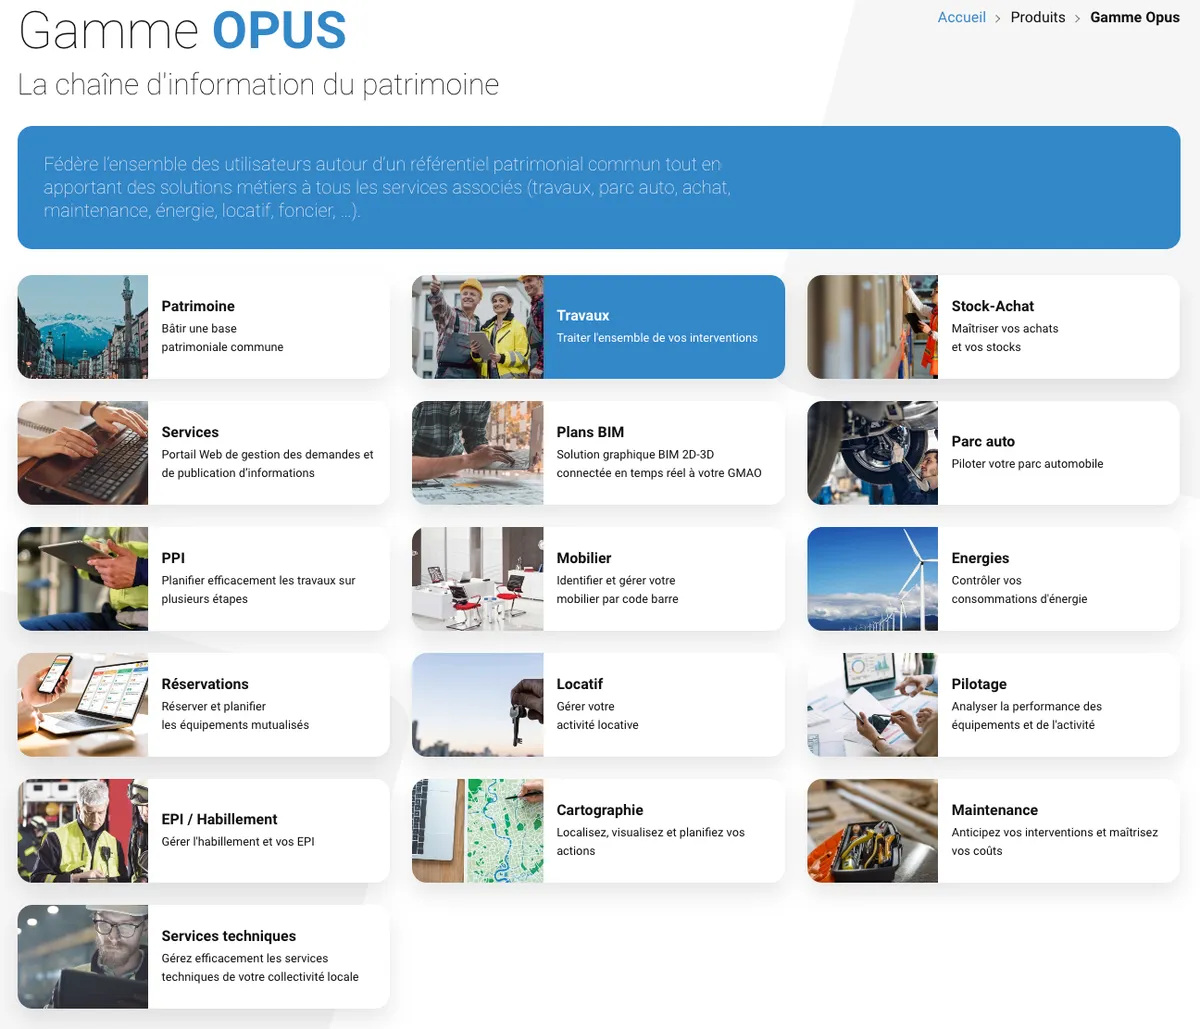
Task: Click the Cartographie map thumbnail image
Action: (477, 830)
